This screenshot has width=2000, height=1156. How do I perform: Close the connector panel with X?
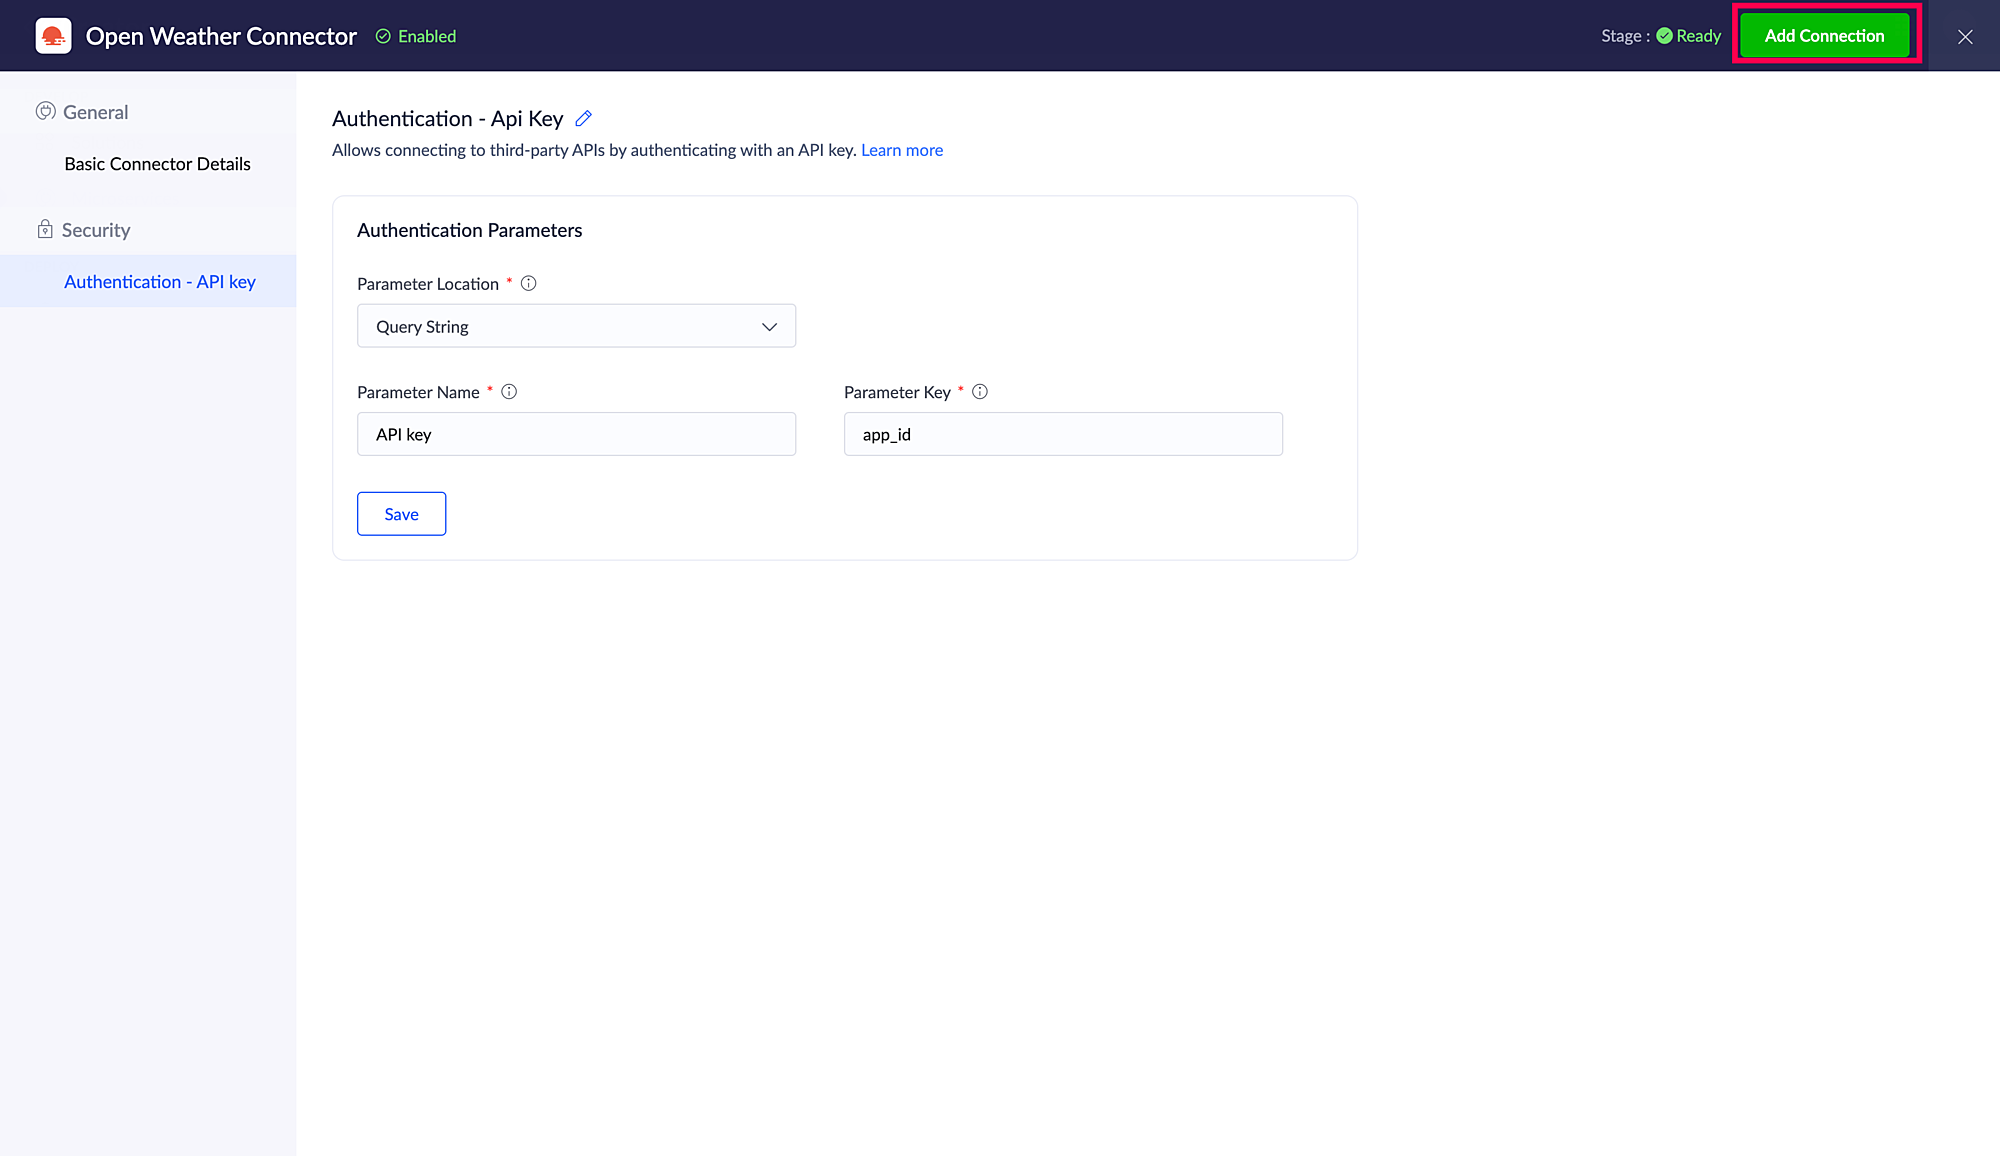coord(1965,37)
